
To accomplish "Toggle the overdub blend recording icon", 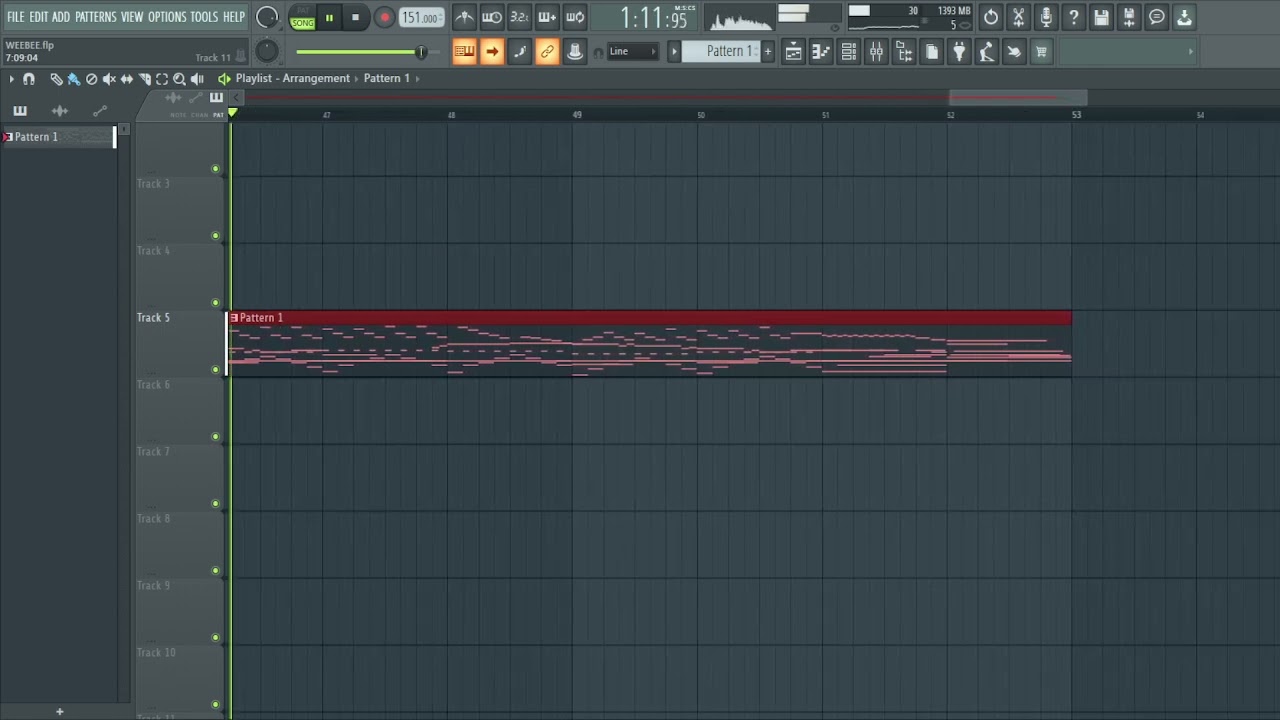I will pyautogui.click(x=547, y=17).
